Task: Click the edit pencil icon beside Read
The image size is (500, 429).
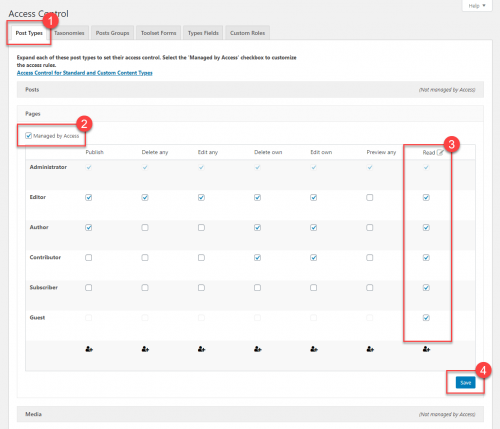Action: point(440,152)
